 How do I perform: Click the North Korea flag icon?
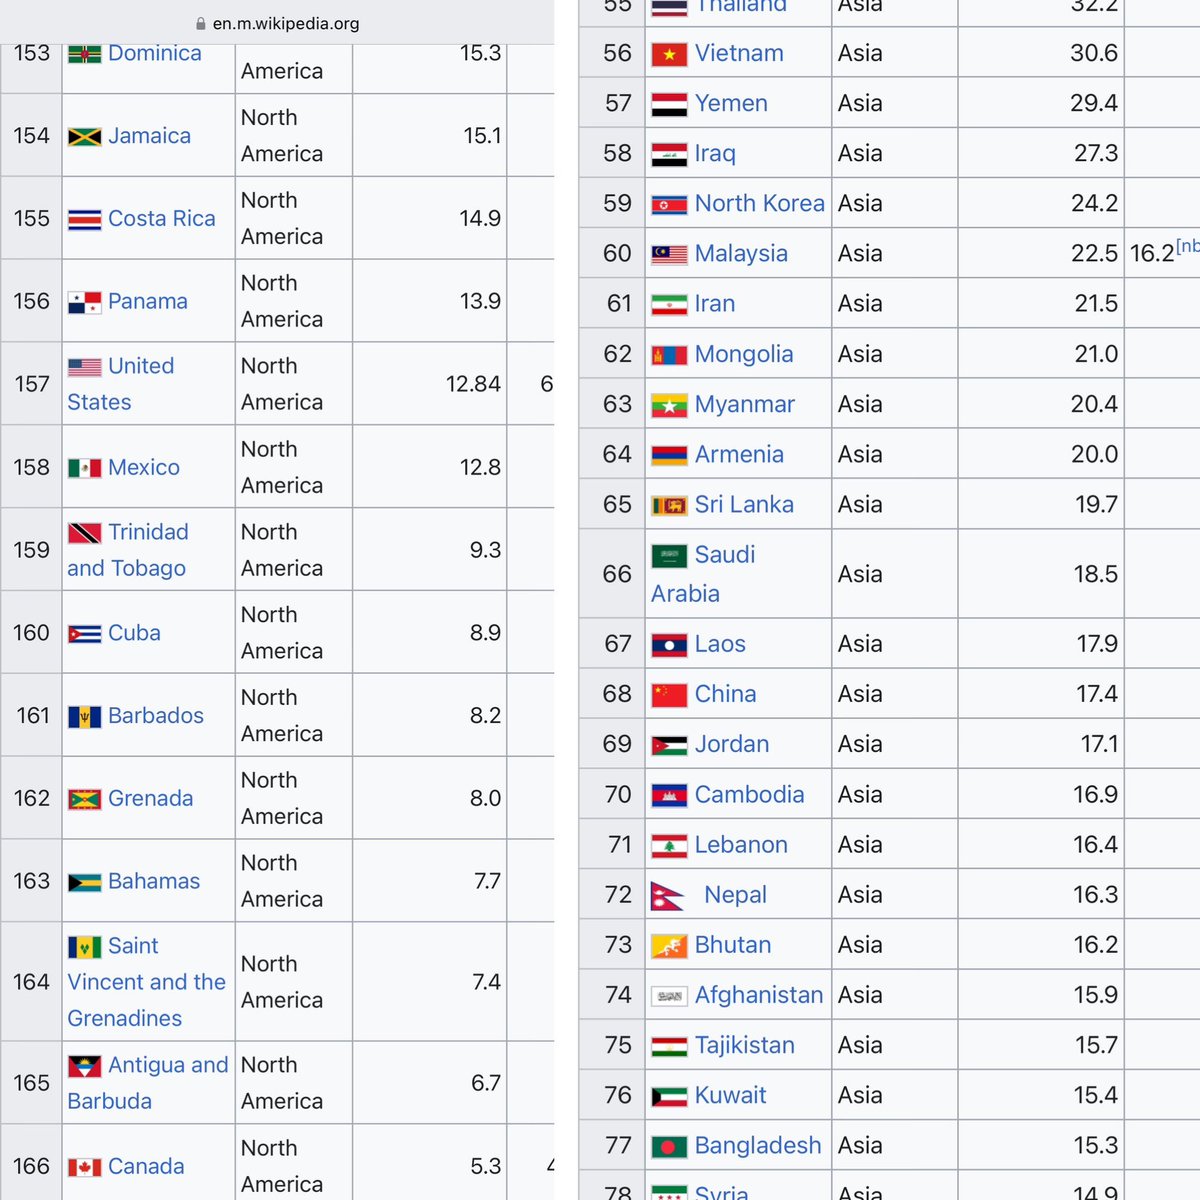669,203
